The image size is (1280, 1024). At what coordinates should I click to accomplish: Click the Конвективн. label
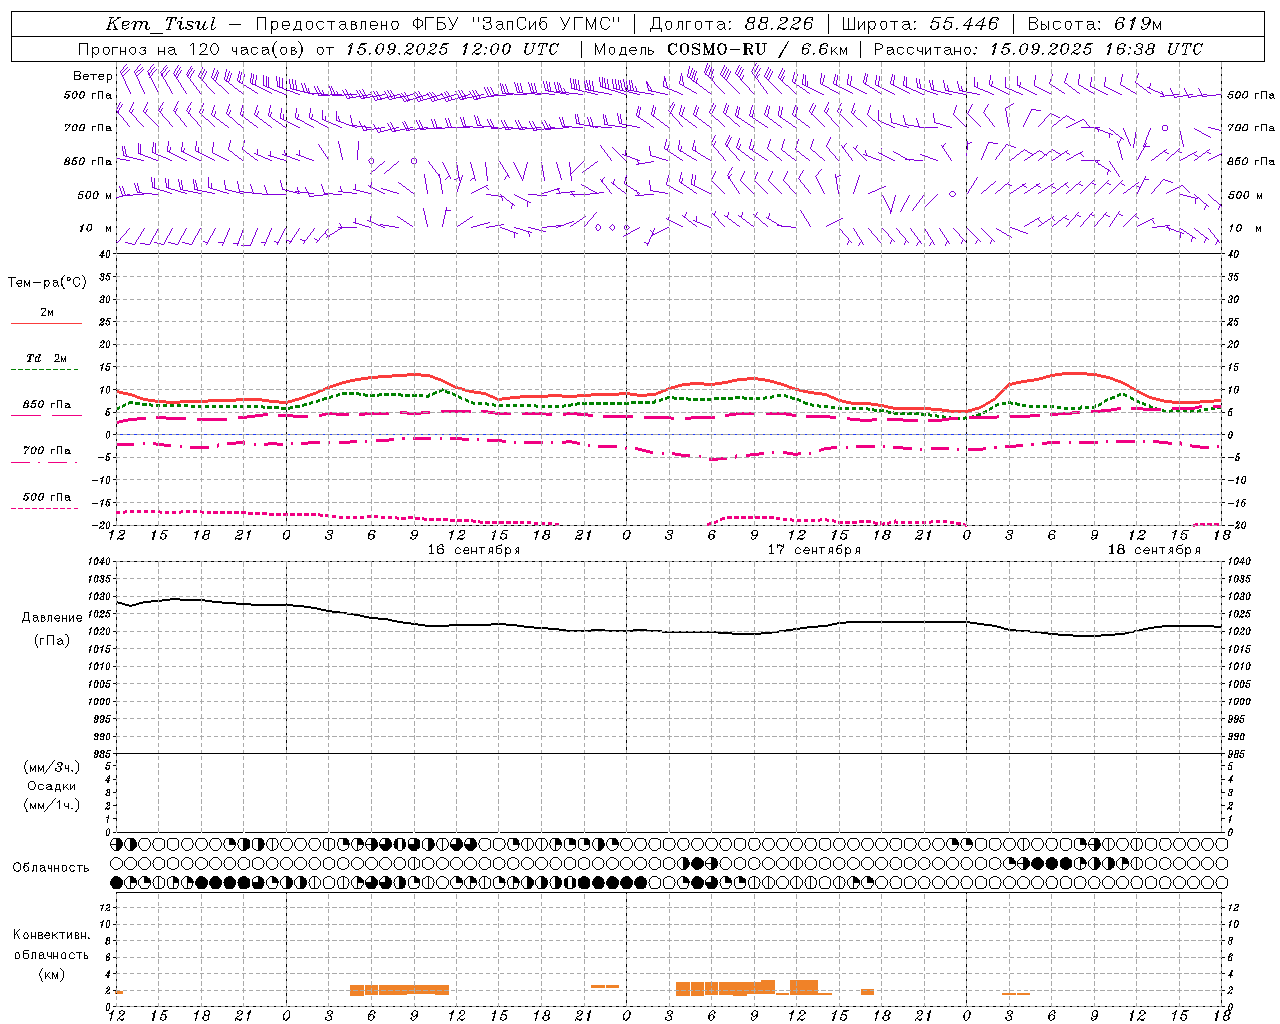[52, 936]
